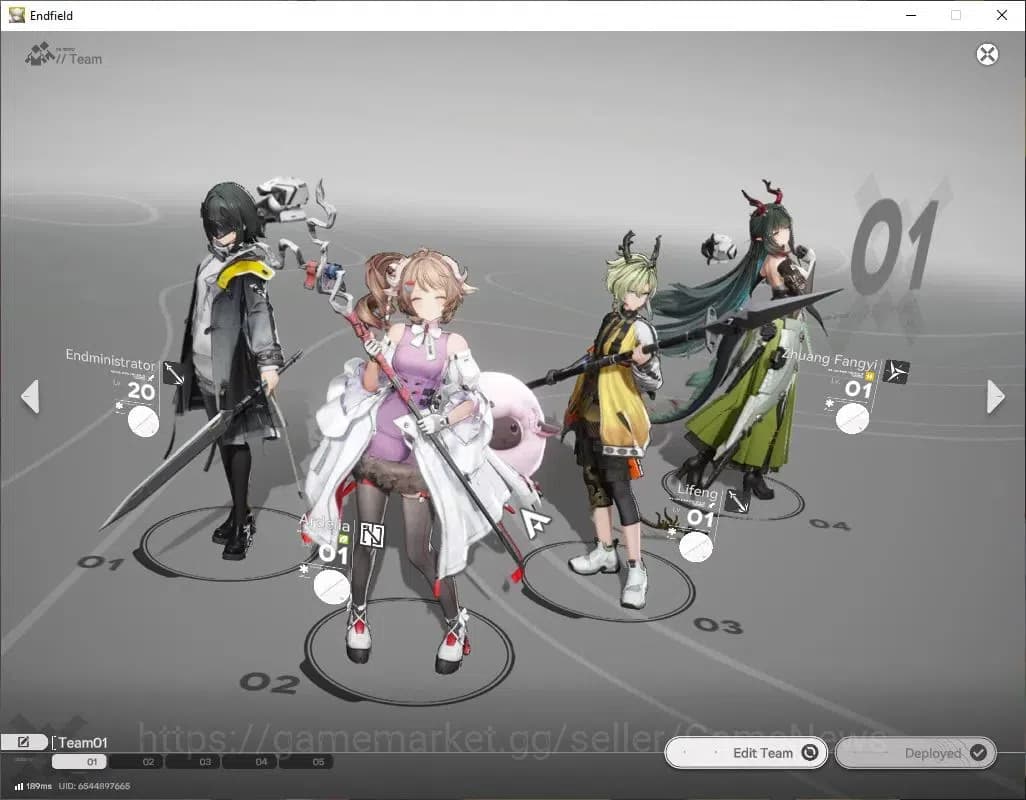Click the Team01 name text

tap(82, 742)
